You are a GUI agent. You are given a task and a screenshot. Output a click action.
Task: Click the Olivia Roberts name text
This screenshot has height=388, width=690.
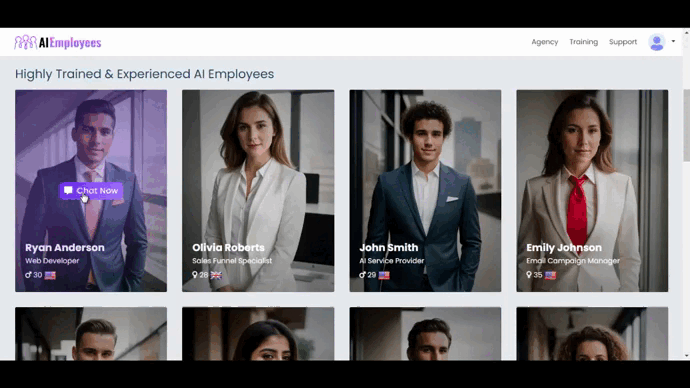tap(228, 248)
